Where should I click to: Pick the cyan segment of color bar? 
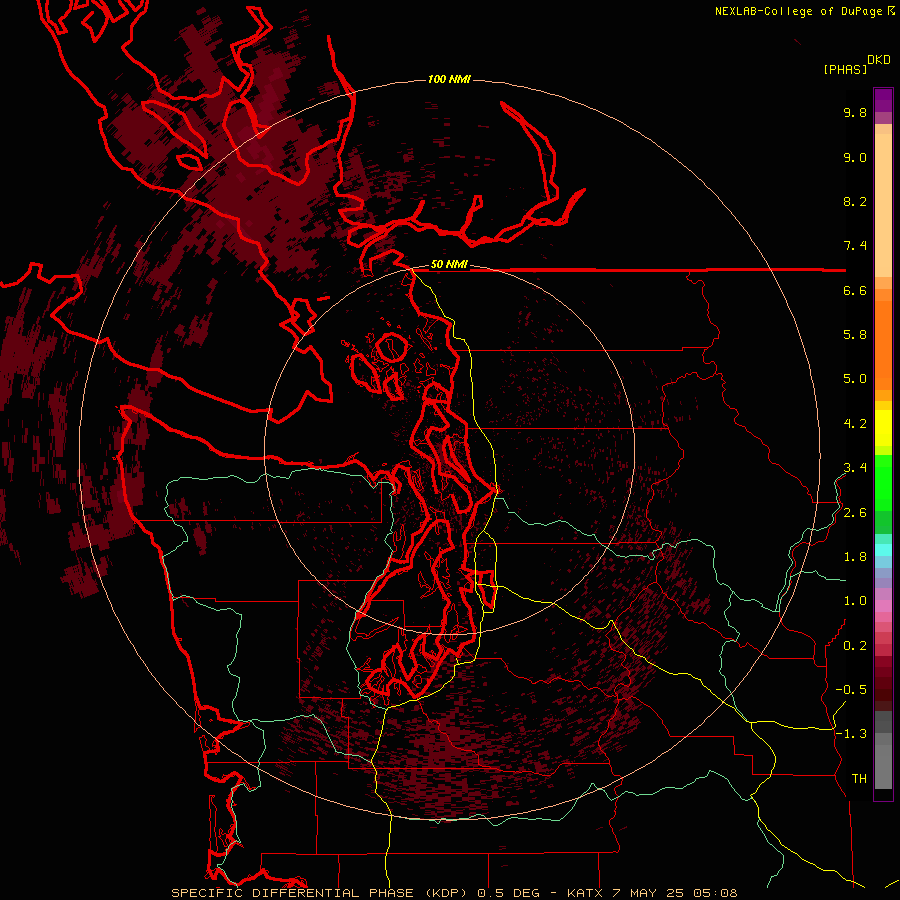[x=883, y=549]
